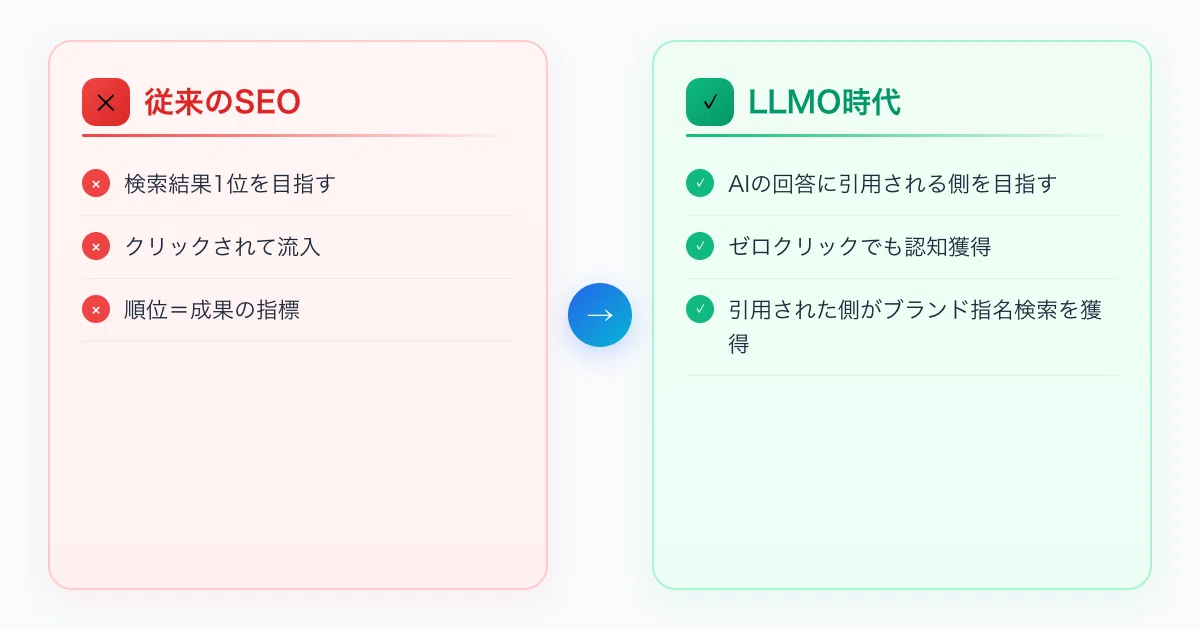Click the text ゼロクリックでも認知獲得
This screenshot has height=630, width=1200.
tap(860, 247)
